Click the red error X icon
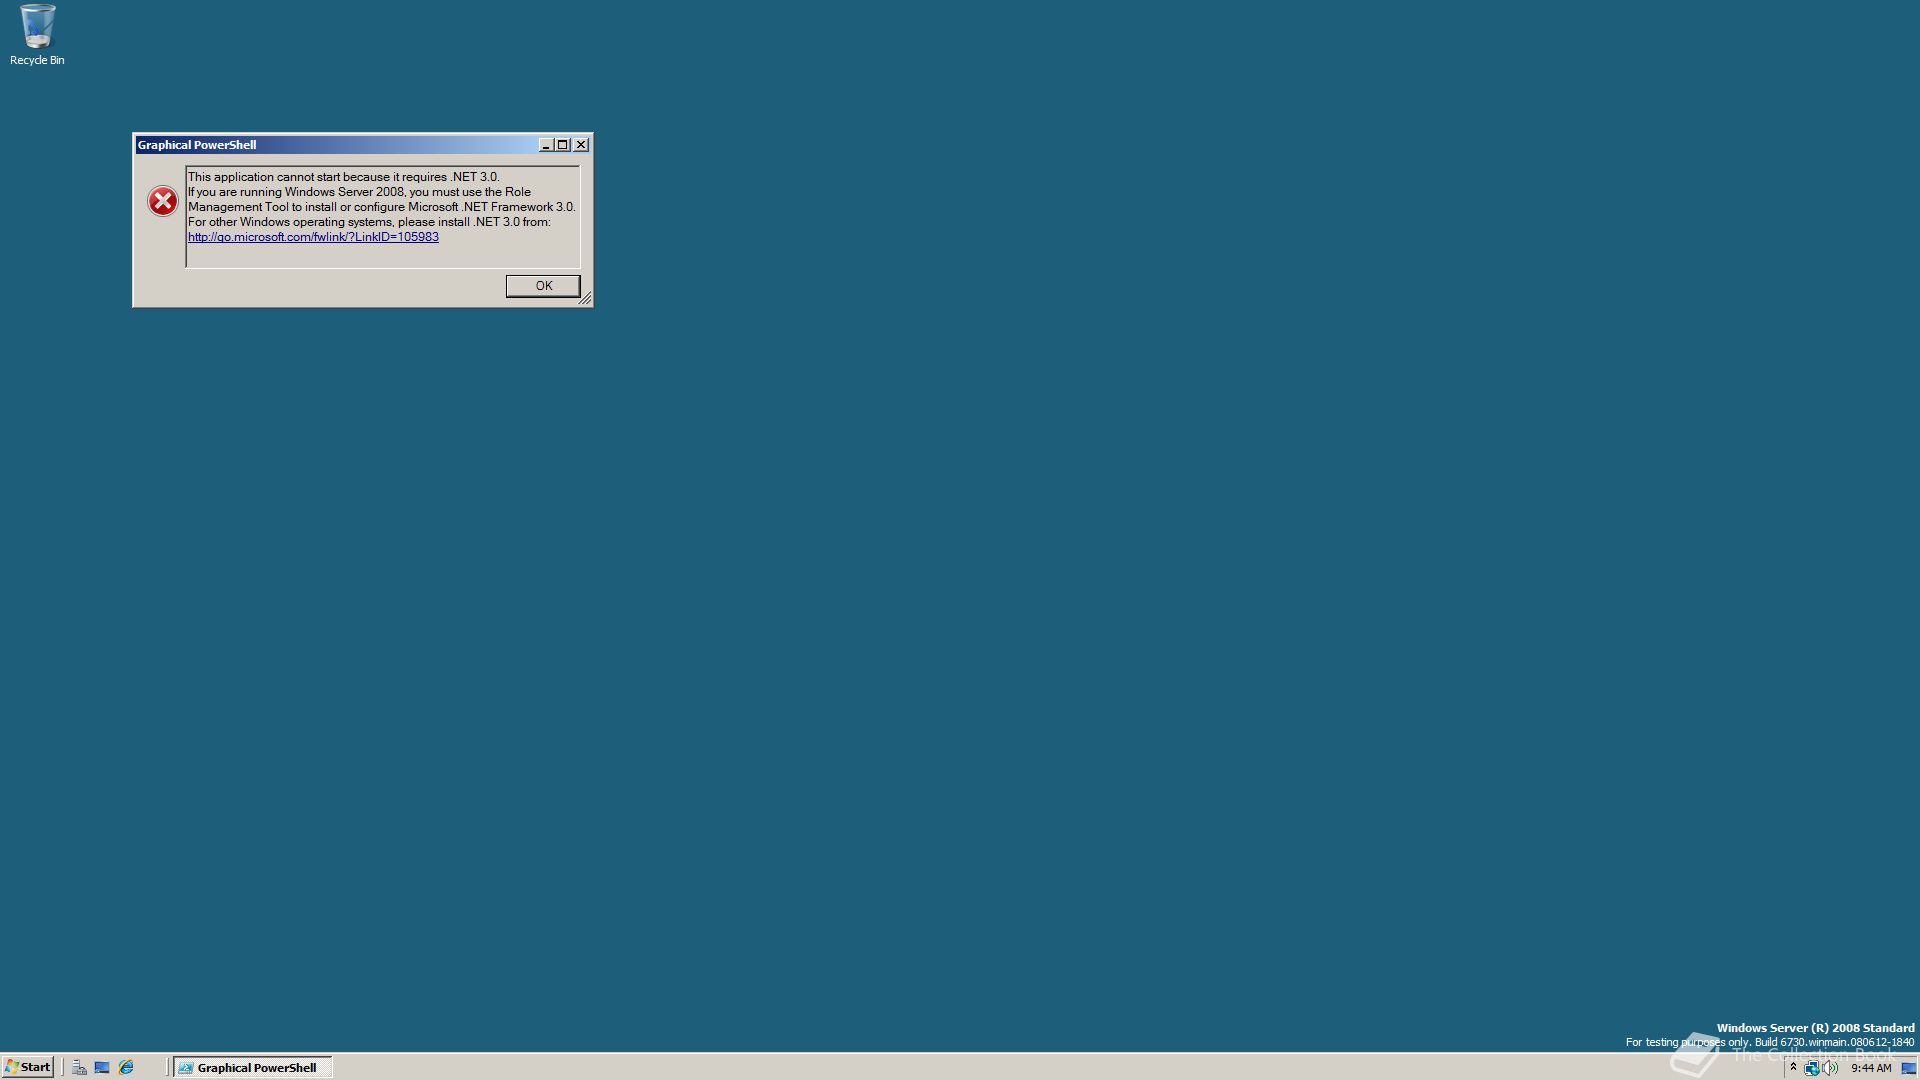 tap(163, 201)
